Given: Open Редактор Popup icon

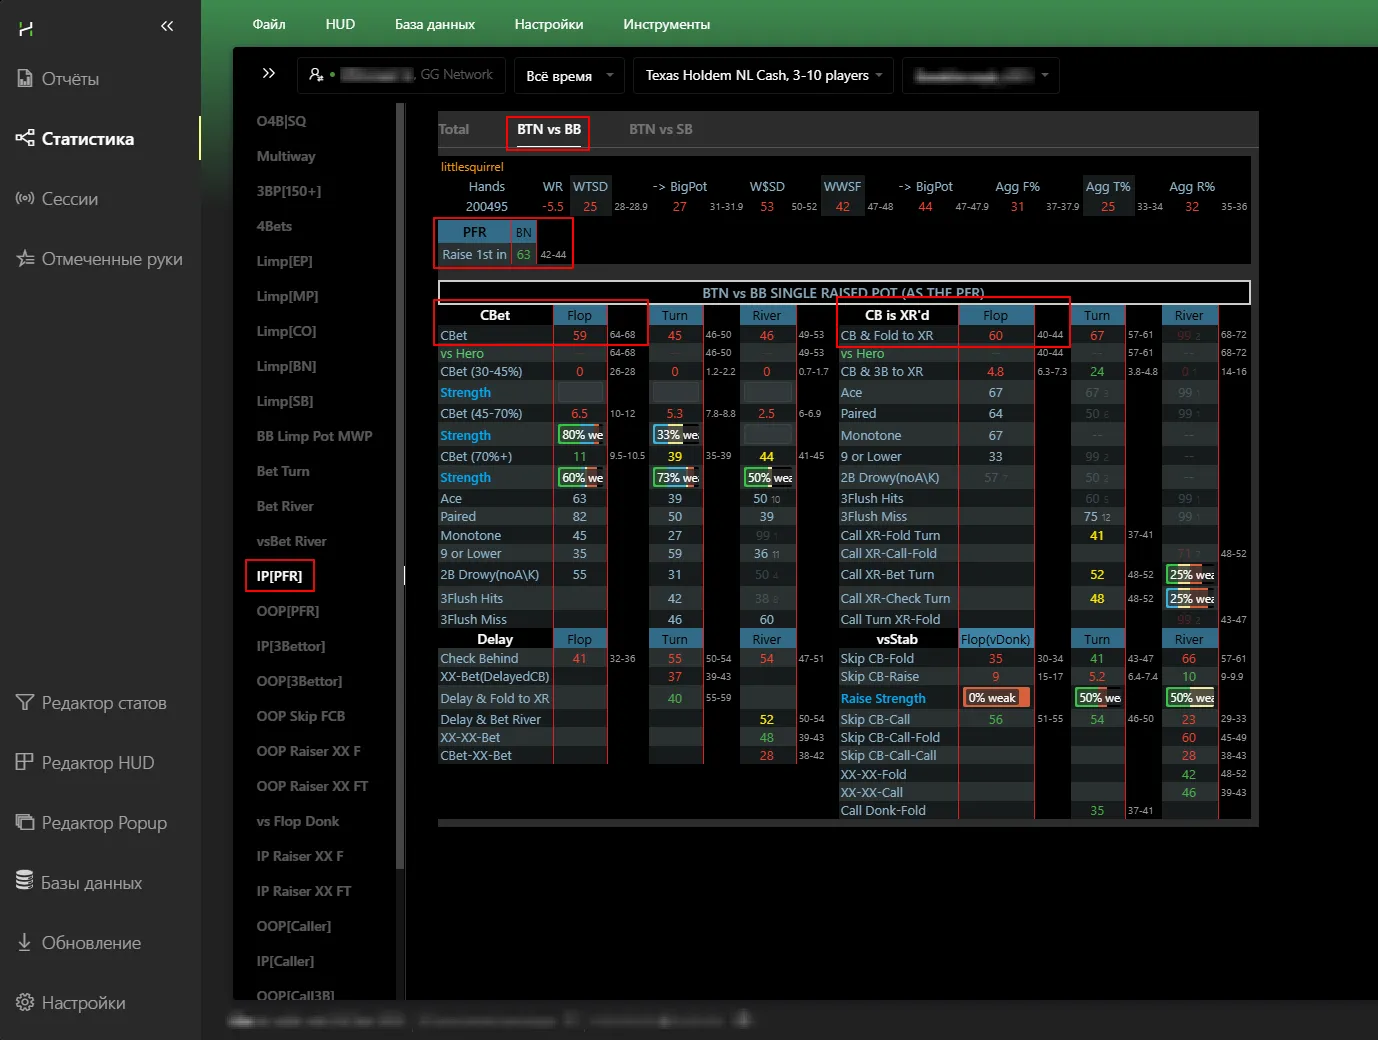Looking at the screenshot, I should (25, 823).
